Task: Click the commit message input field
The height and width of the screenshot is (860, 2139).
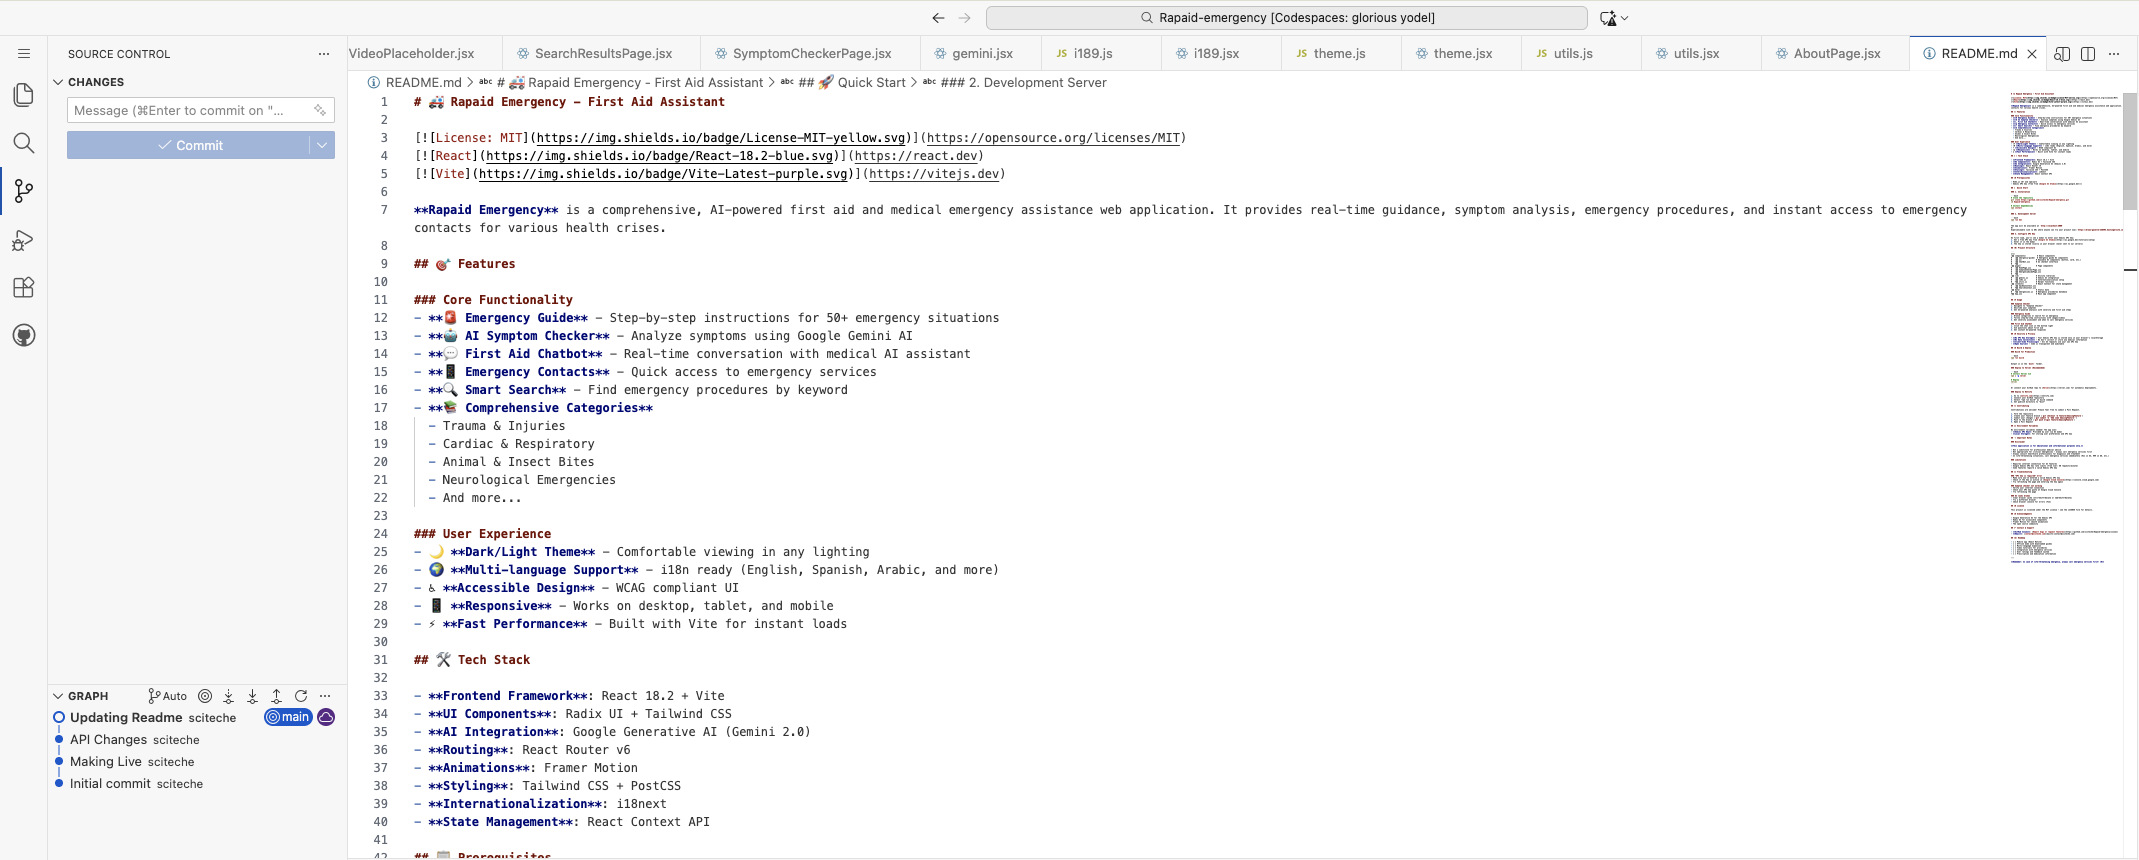Action: (190, 110)
